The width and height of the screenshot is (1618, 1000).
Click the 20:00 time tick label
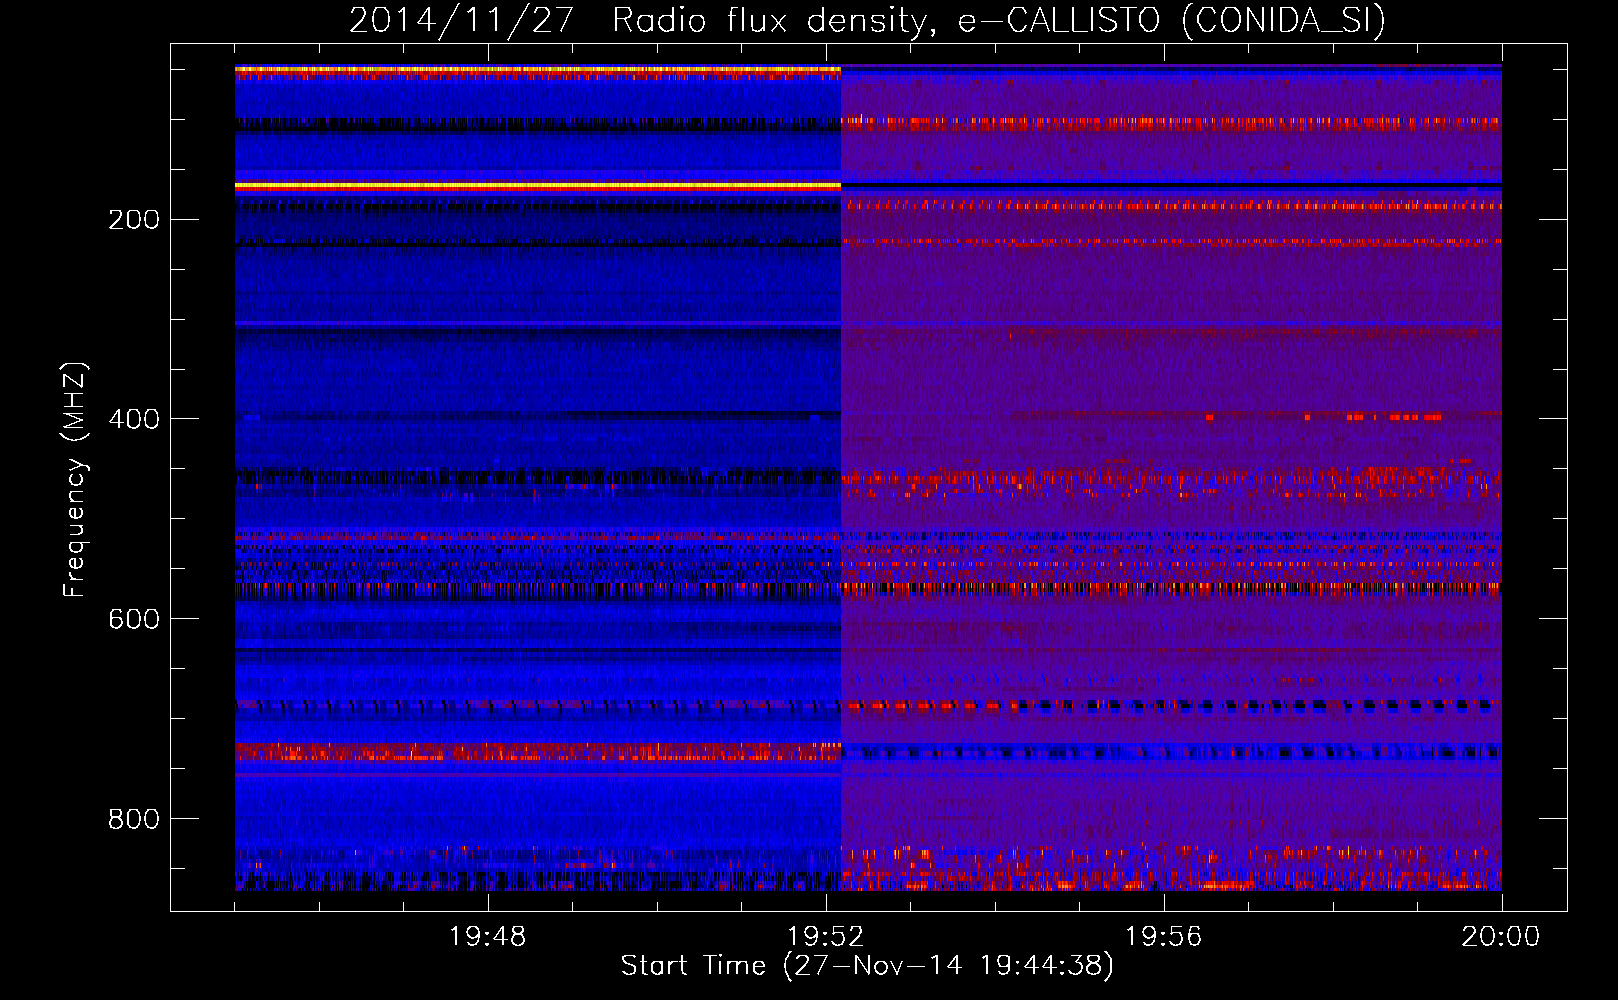tap(1501, 937)
